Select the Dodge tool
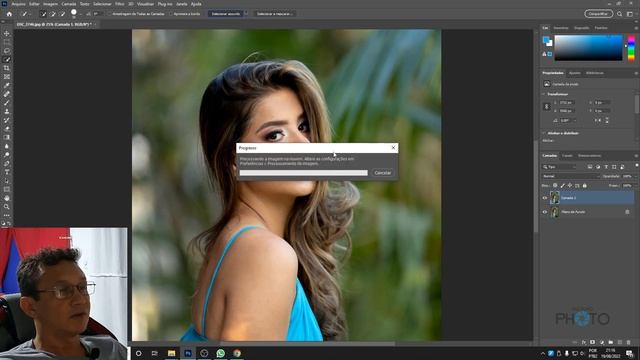This screenshot has height=360, width=640. pyautogui.click(x=7, y=155)
